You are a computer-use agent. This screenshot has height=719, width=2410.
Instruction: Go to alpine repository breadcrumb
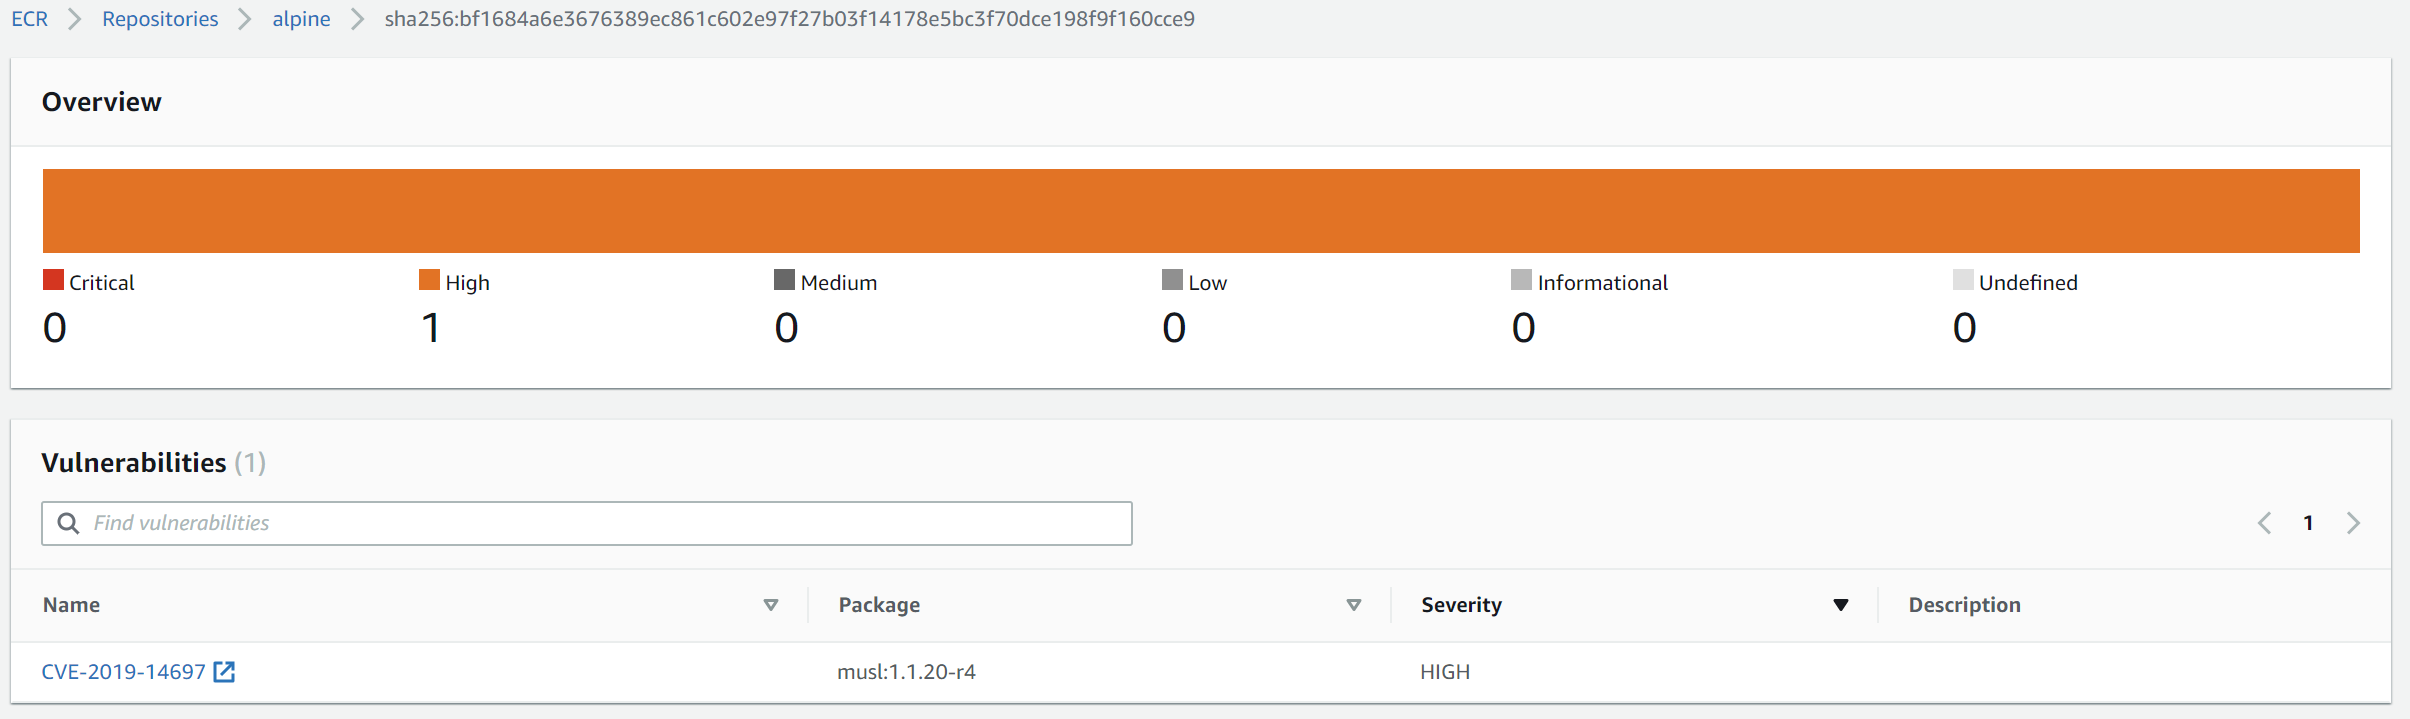pyautogui.click(x=301, y=19)
